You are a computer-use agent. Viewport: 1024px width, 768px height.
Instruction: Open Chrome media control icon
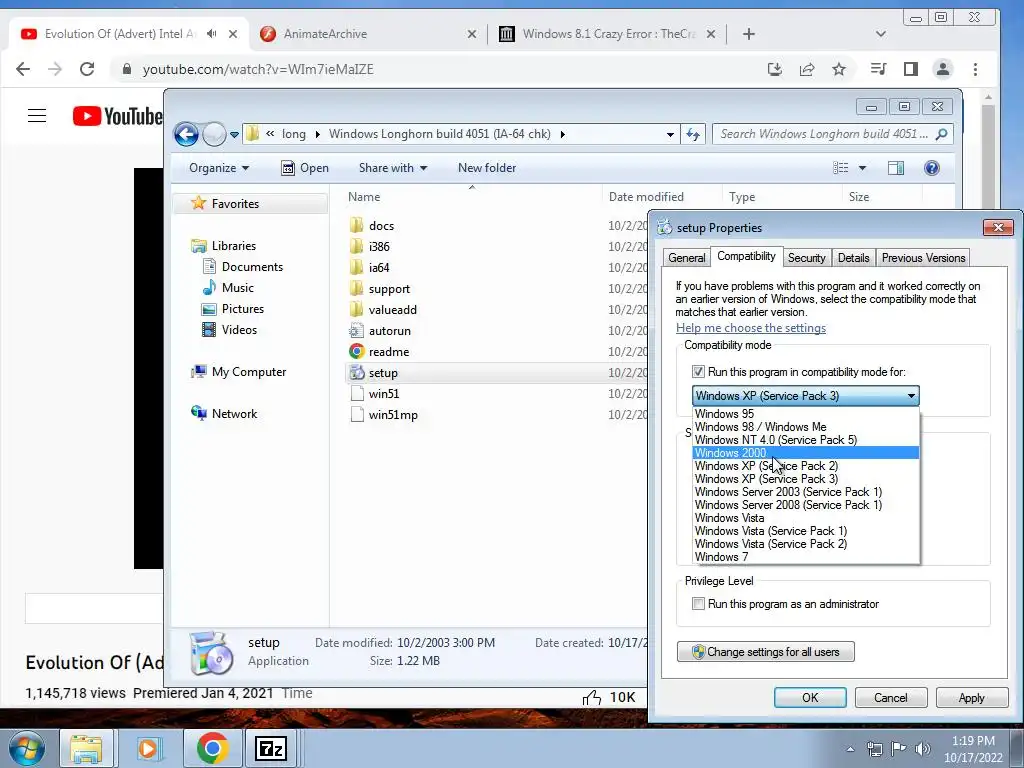tap(878, 69)
